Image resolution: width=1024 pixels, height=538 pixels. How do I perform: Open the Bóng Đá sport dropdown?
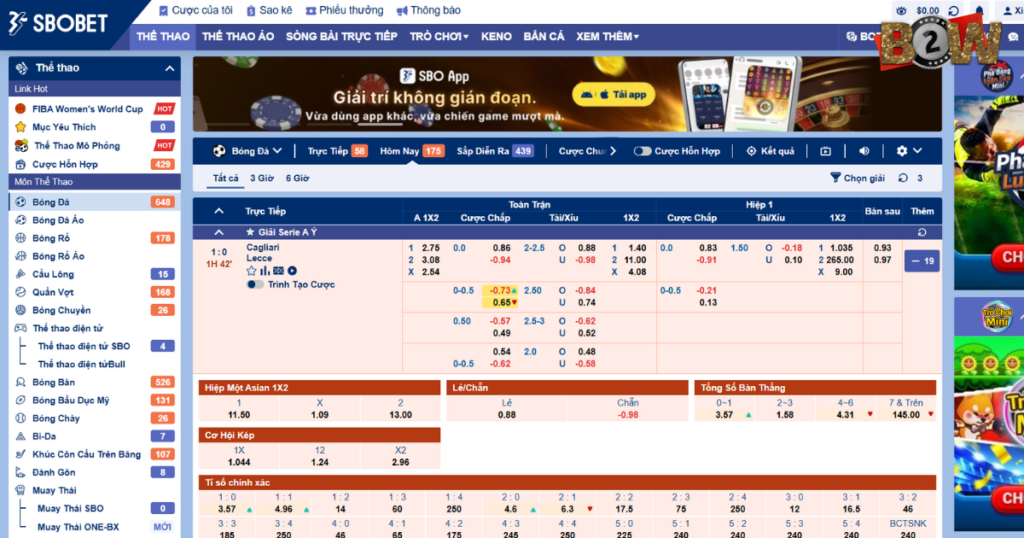248,151
